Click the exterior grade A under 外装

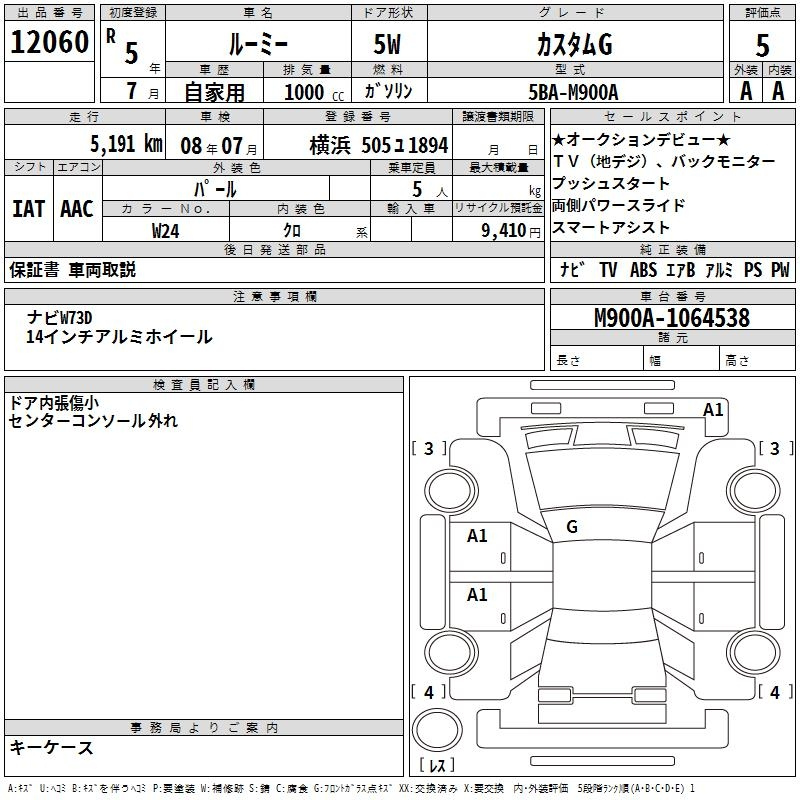pos(746,91)
